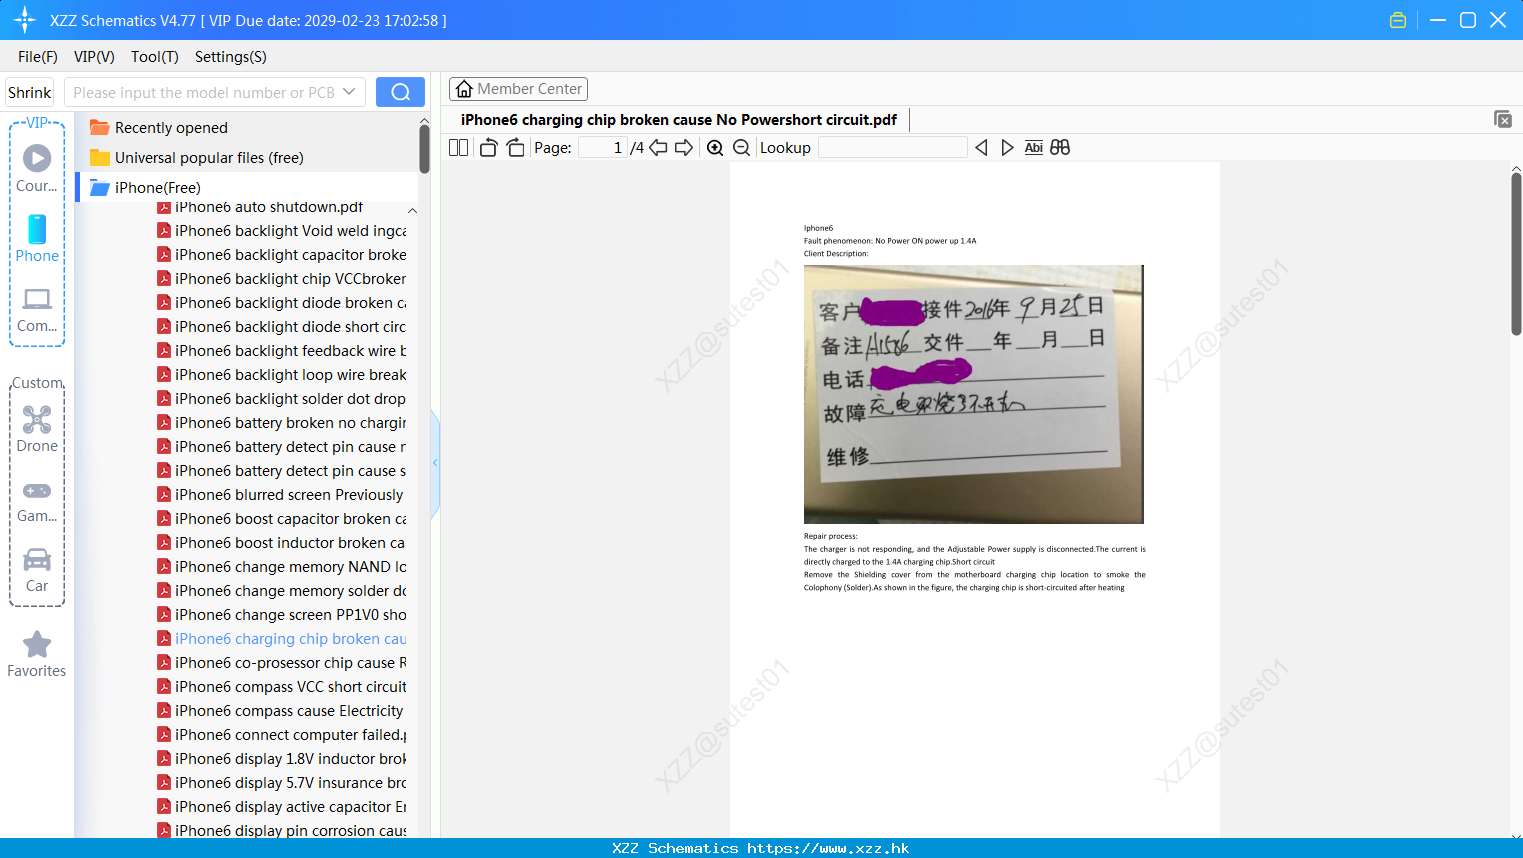Rotate the page clockwise
The width and height of the screenshot is (1523, 858).
[x=515, y=148]
